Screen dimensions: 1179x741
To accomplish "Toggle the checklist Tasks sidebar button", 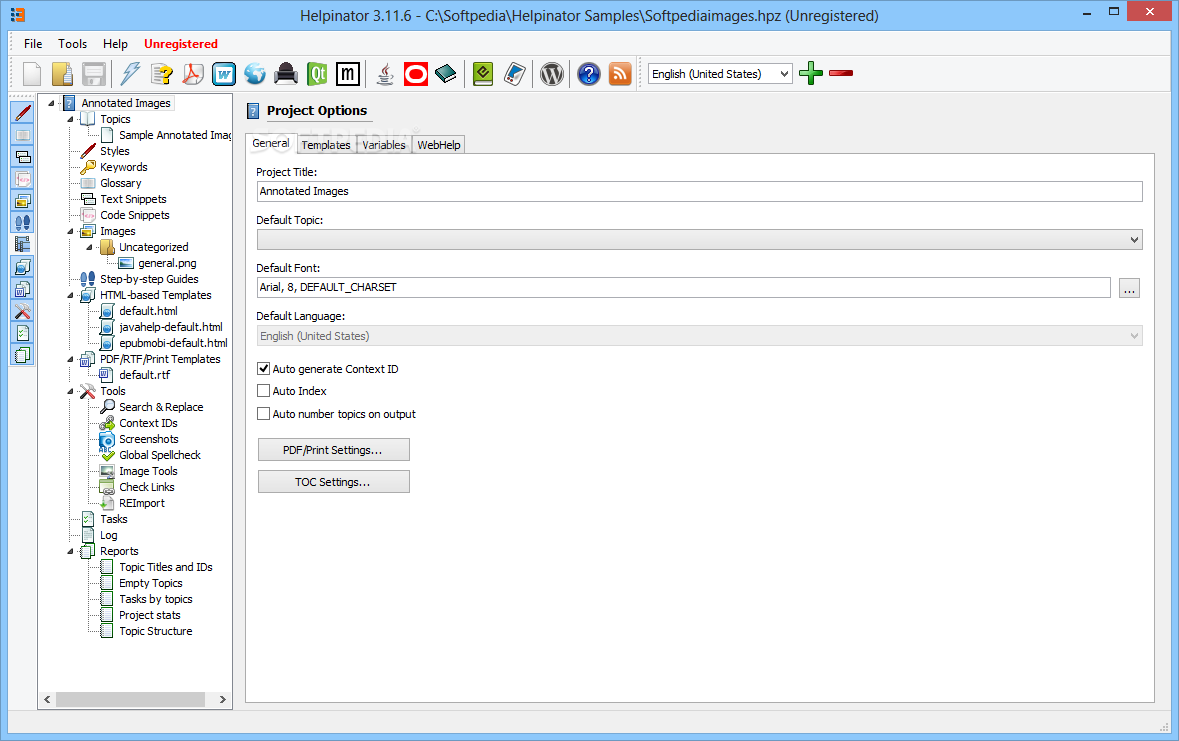I will pos(23,333).
